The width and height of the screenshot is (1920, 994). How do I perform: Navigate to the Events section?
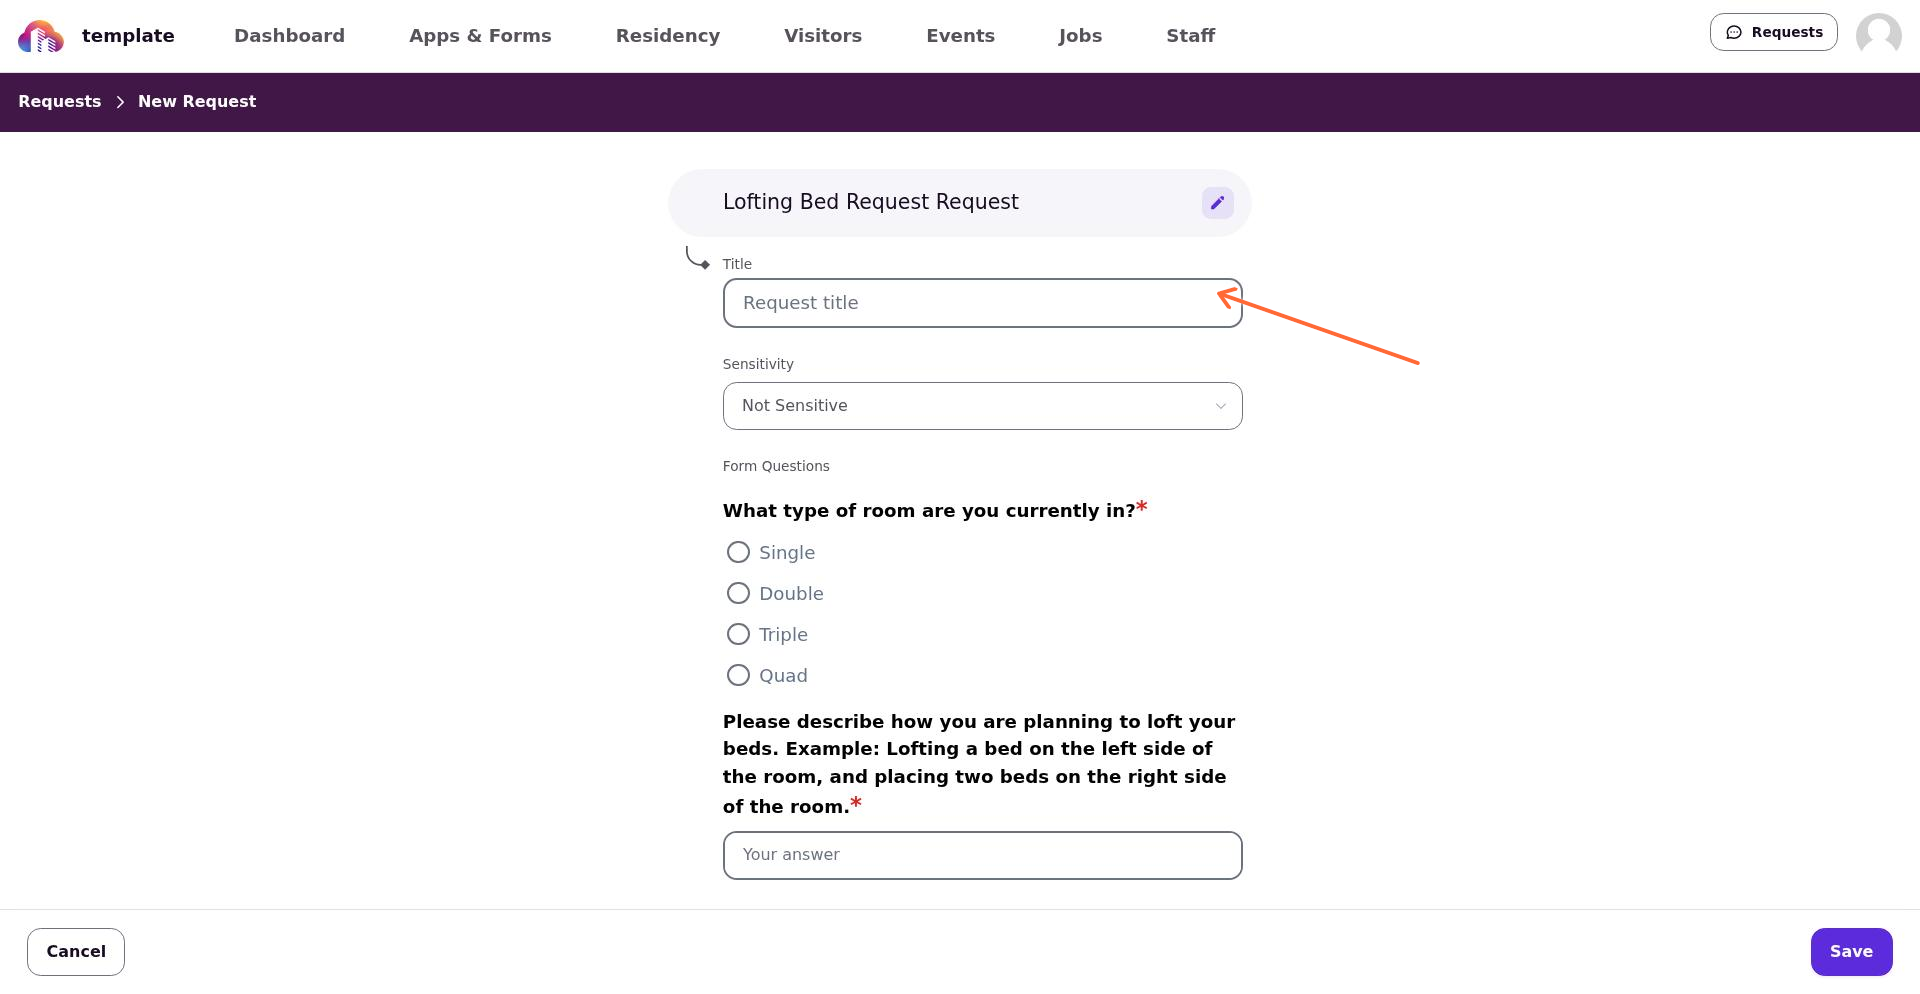(960, 36)
